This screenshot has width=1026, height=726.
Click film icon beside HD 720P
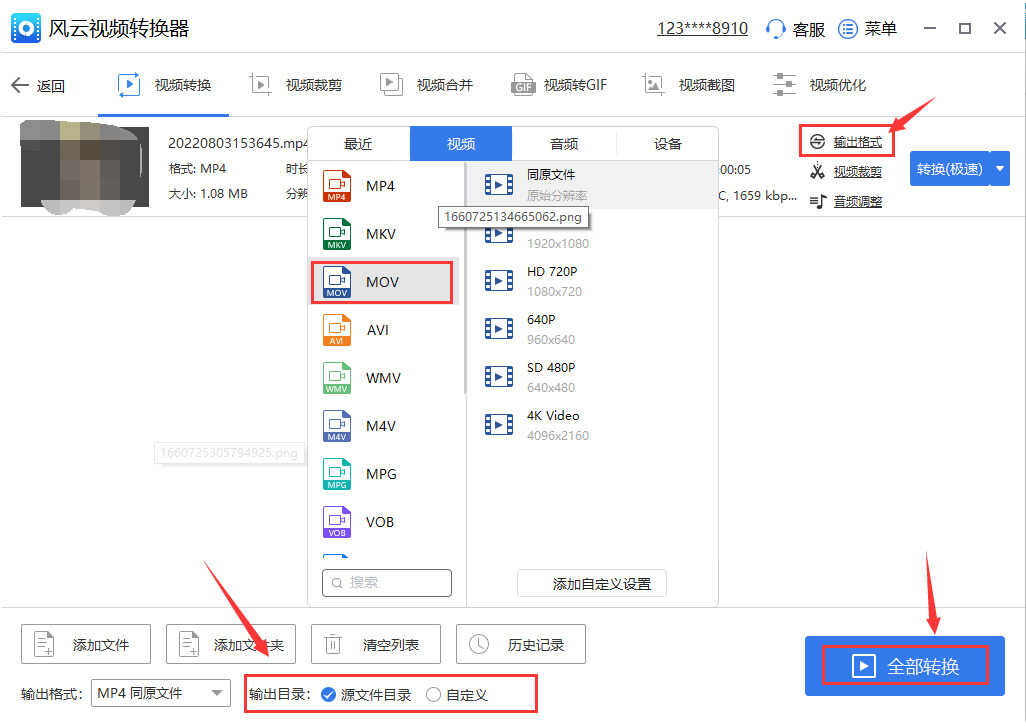point(499,281)
